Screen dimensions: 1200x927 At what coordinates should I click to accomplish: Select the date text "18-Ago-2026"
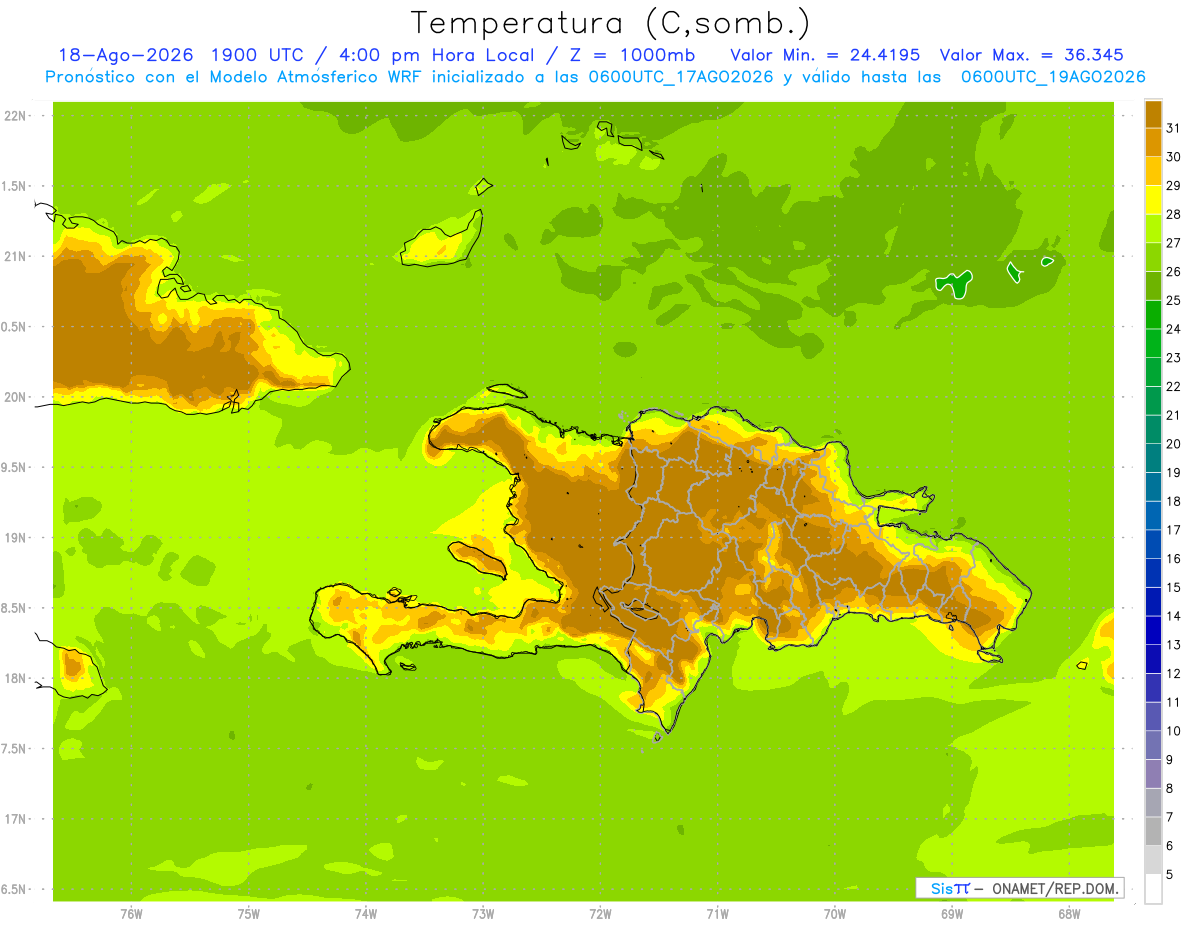coord(127,55)
